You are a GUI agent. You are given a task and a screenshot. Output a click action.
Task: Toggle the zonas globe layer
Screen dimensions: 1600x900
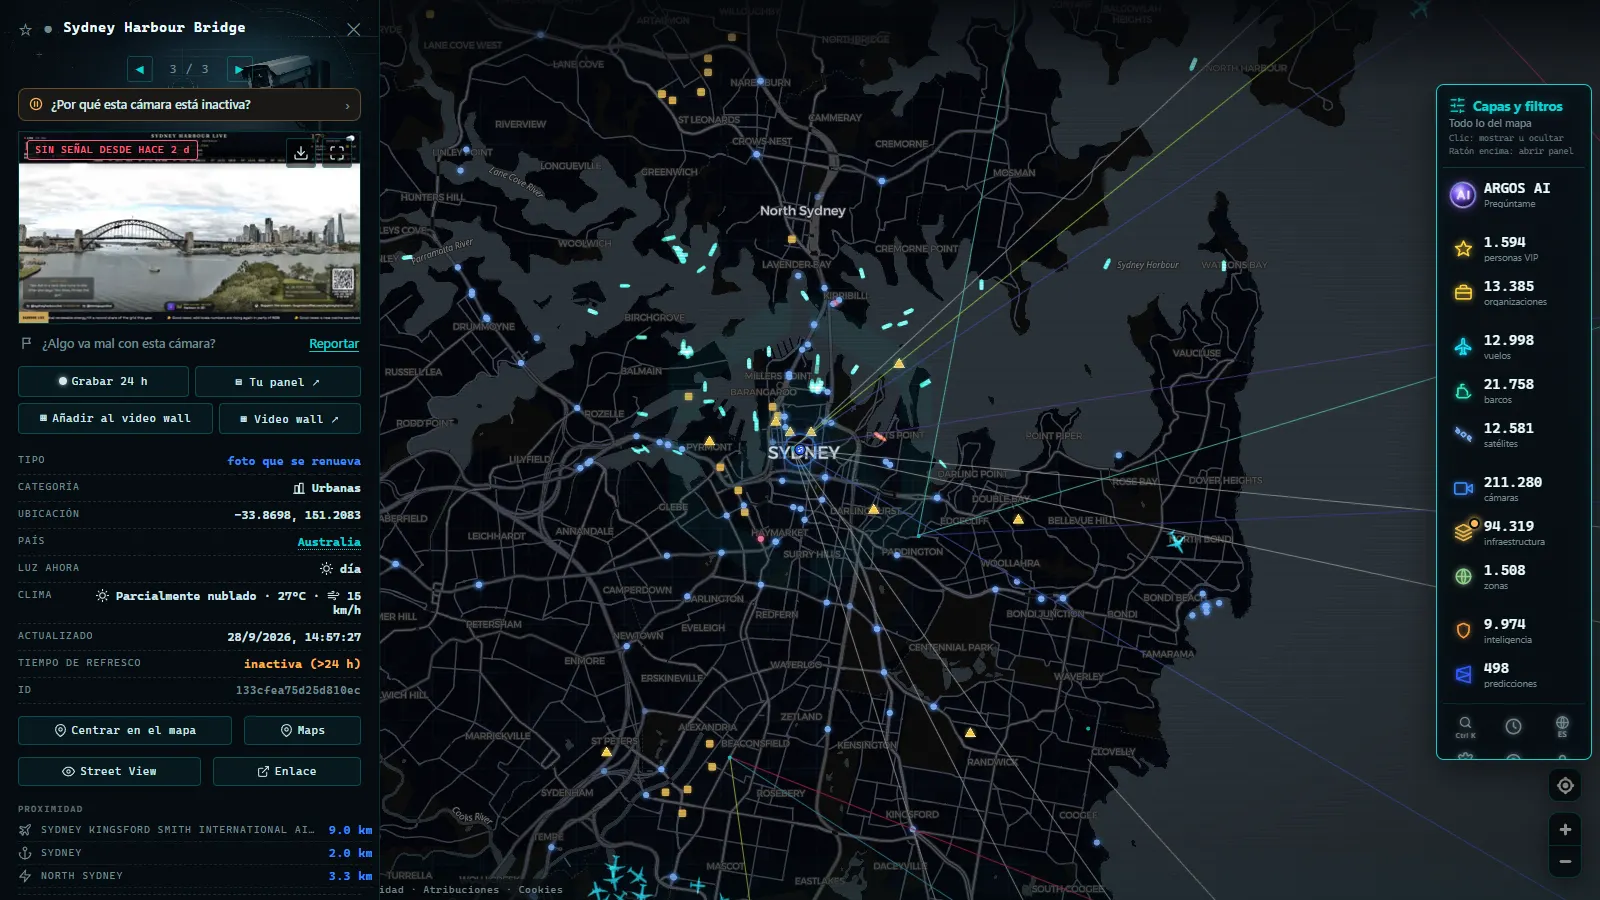point(1463,576)
